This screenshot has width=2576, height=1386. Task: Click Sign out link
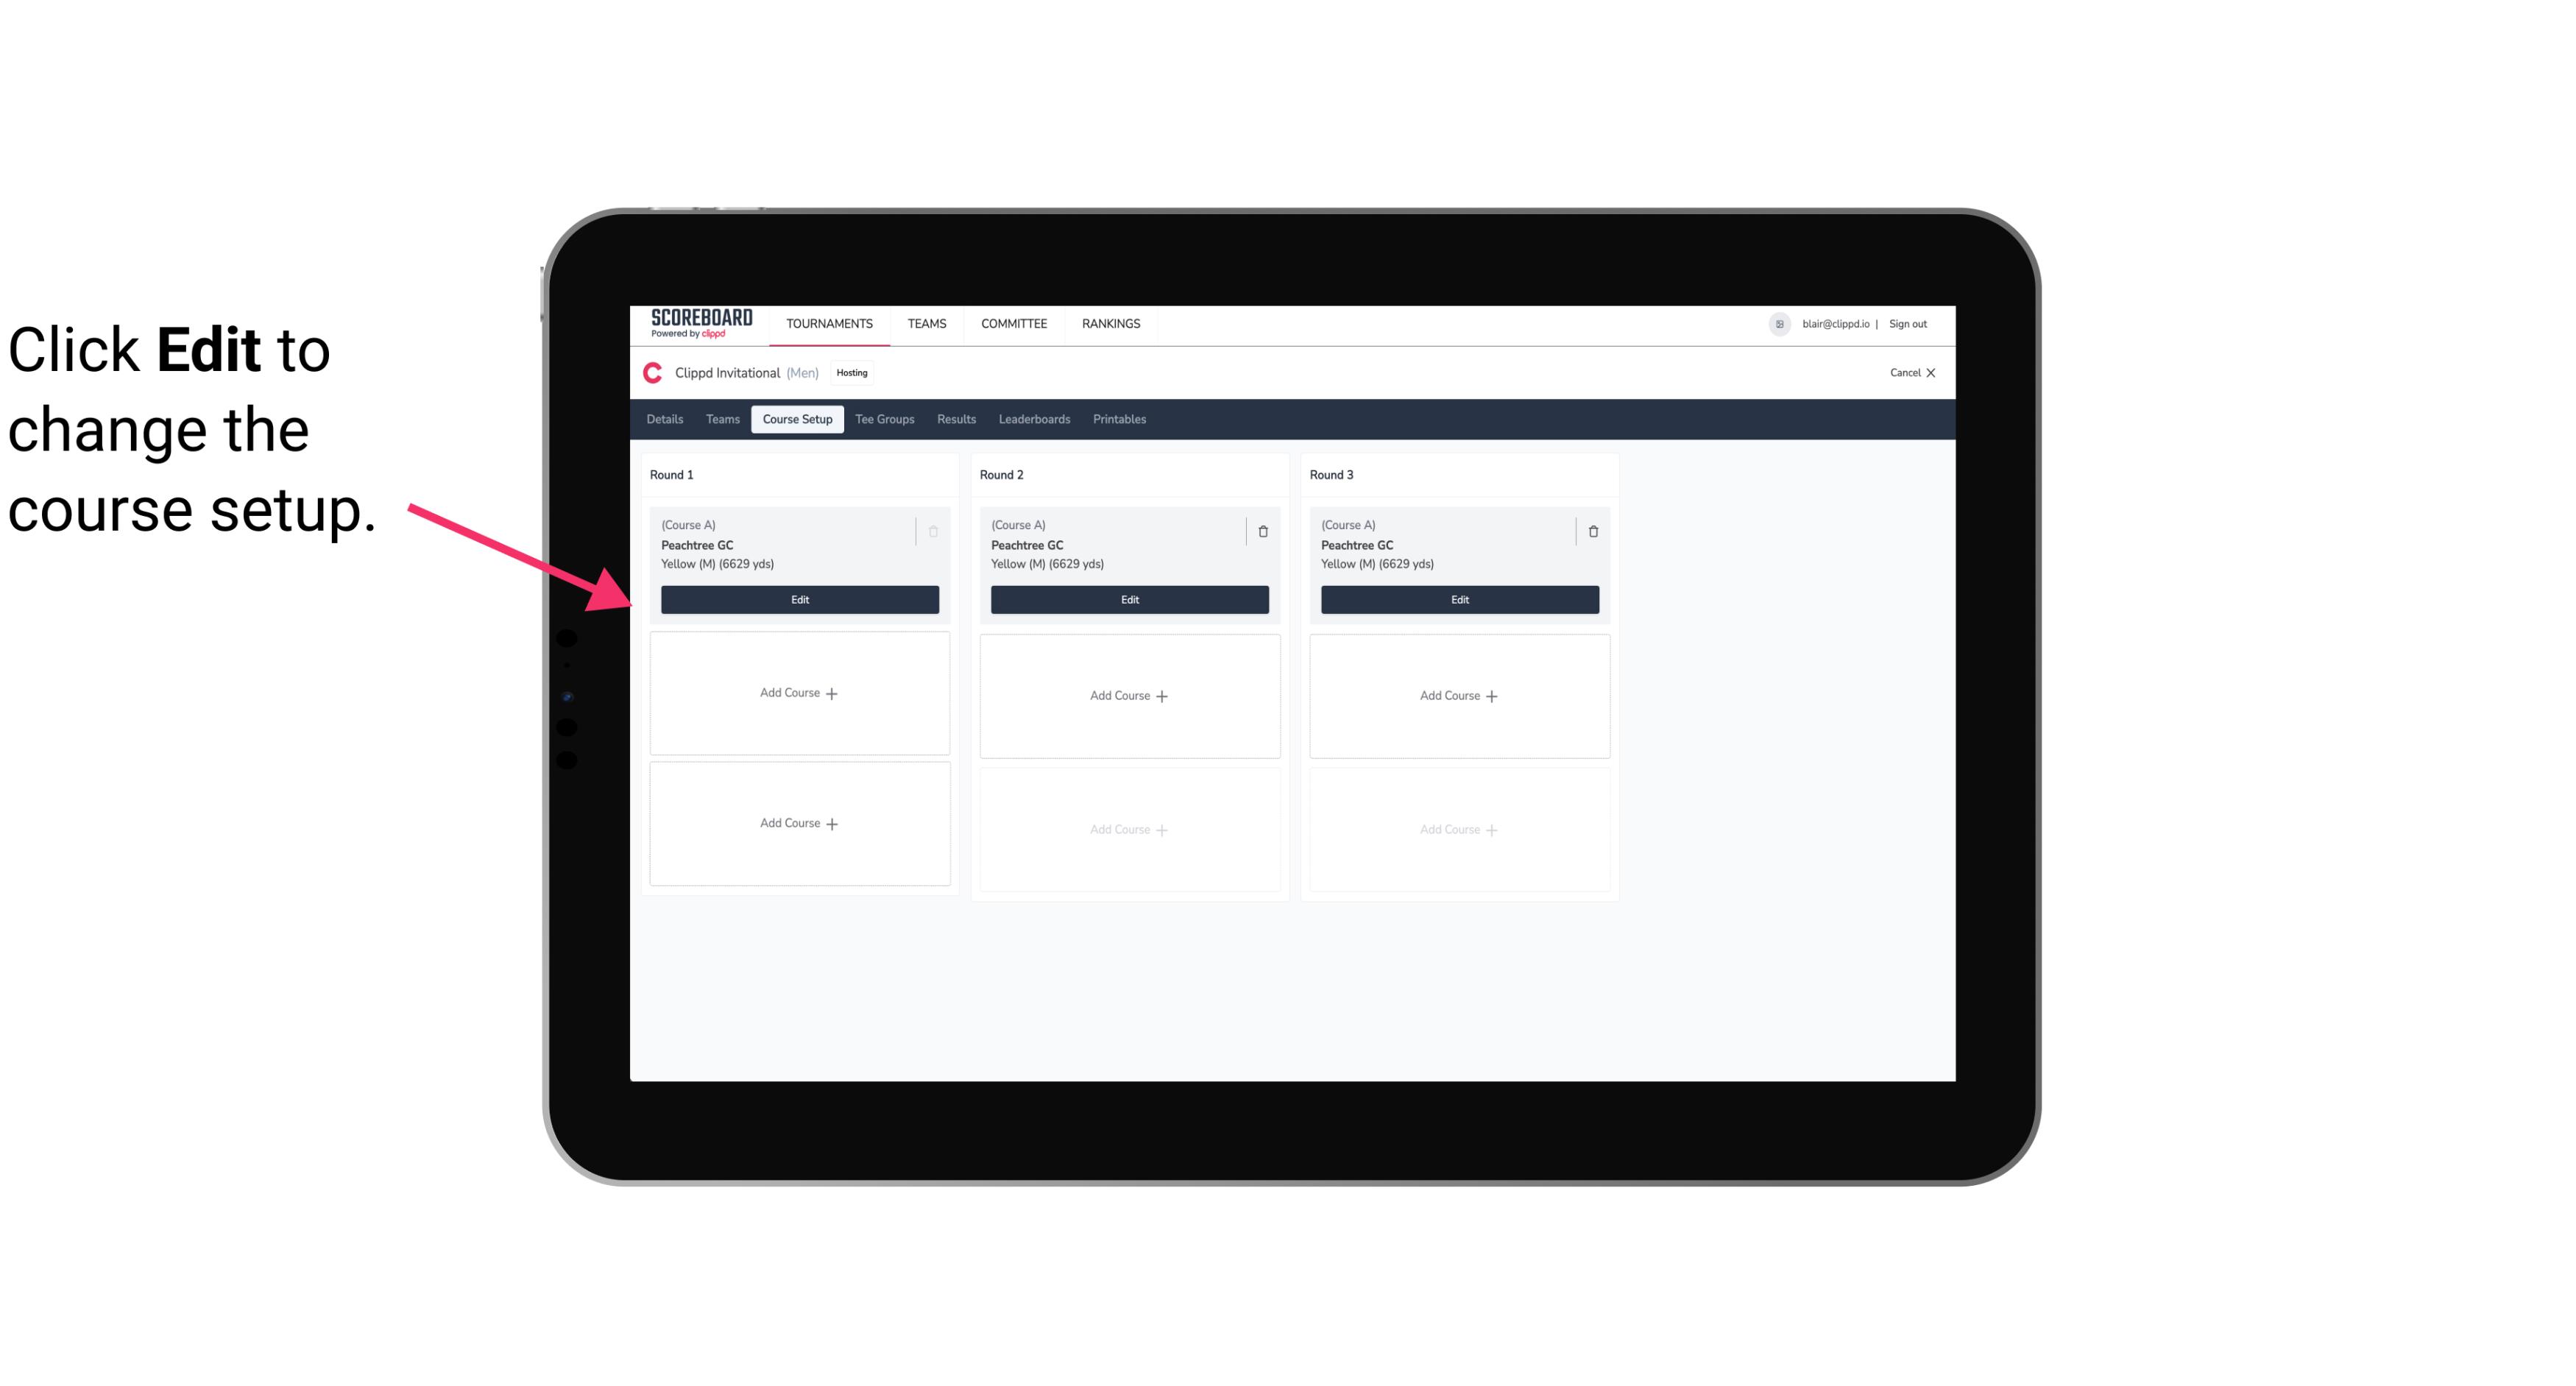(1907, 322)
